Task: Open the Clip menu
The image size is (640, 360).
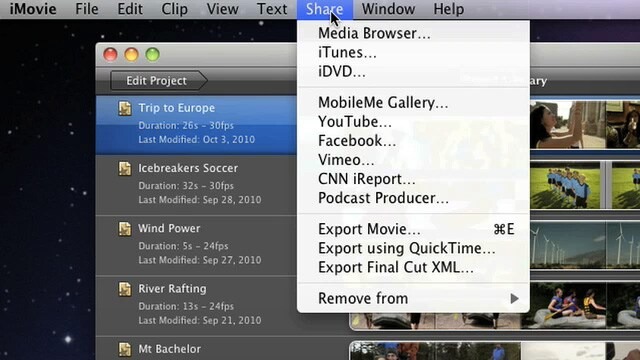Action: click(174, 9)
